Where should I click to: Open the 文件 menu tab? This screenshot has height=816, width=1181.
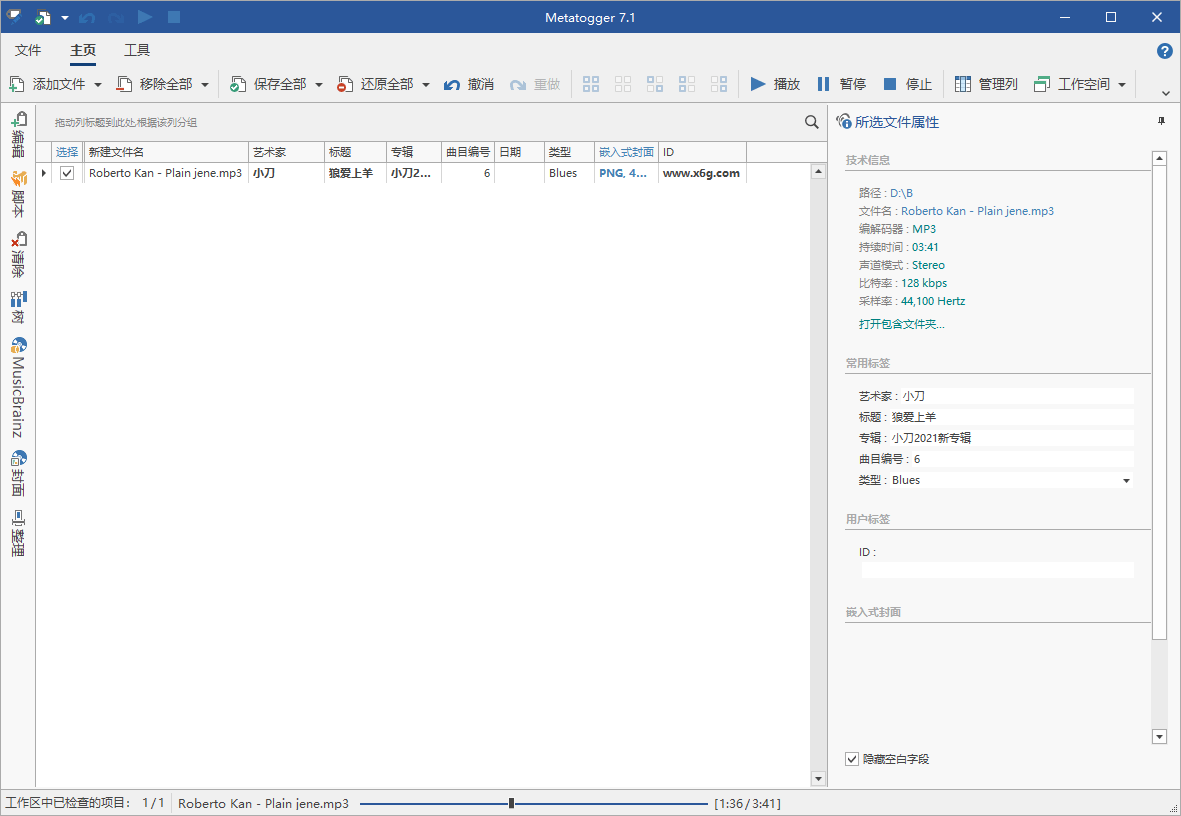[x=28, y=50]
